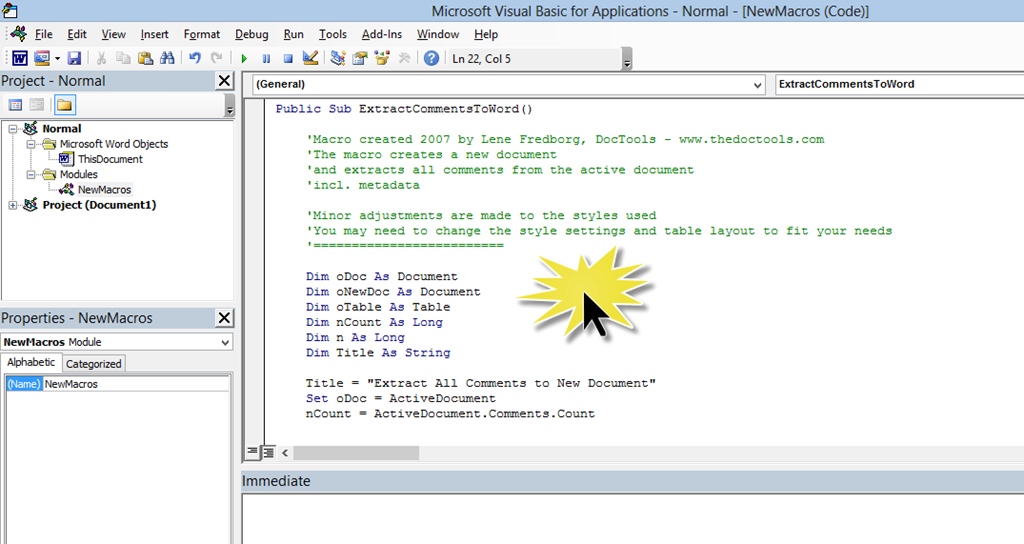This screenshot has height=544, width=1024.
Task: Open the Insert menu
Action: tap(154, 35)
